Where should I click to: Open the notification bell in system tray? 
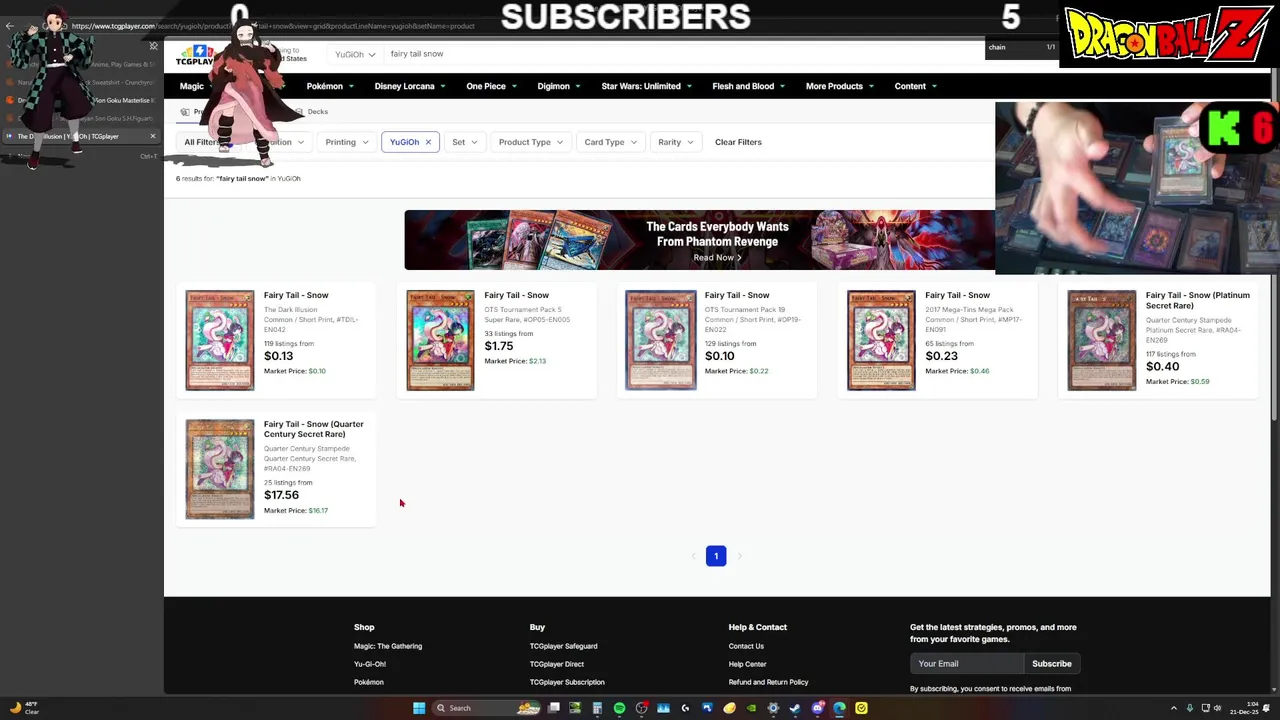pos(1266,708)
